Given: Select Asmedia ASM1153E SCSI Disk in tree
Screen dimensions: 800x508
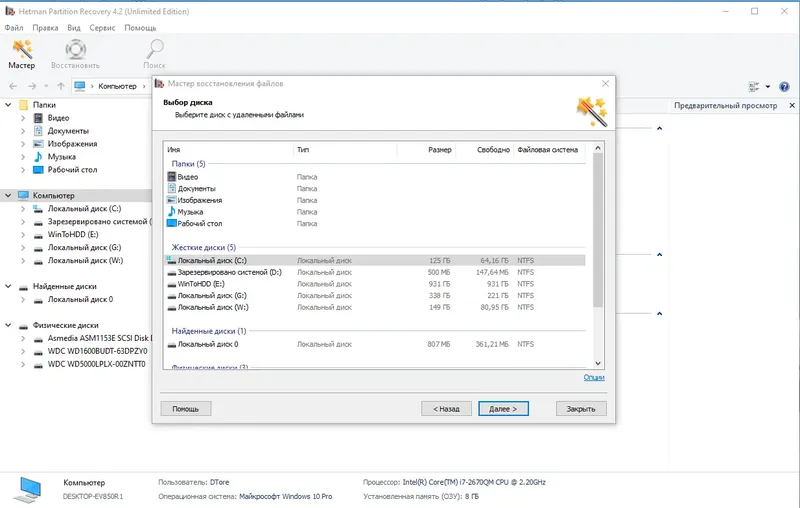Looking at the screenshot, I should point(98,338).
